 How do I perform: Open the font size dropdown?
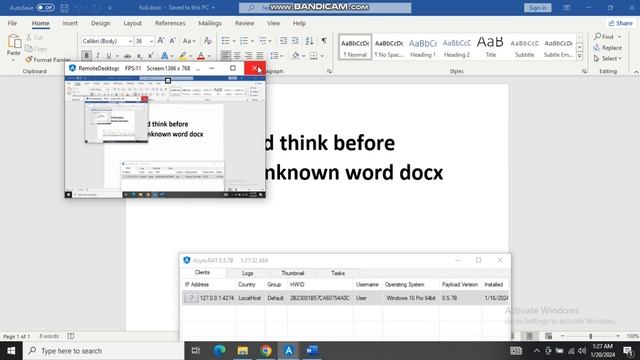pos(151,41)
